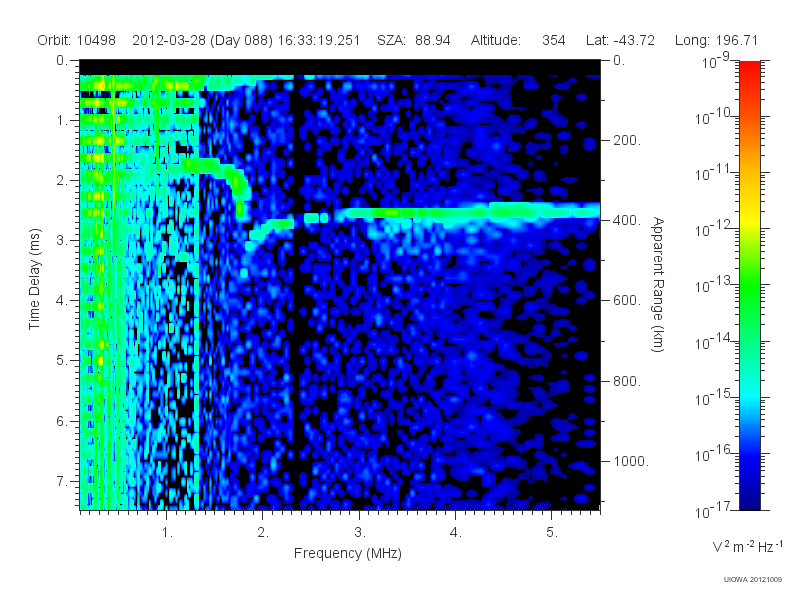The height and width of the screenshot is (600, 800).
Task: Click the colorbar units label 'V² m⁻² Hz⁻¹'
Action: point(747,546)
